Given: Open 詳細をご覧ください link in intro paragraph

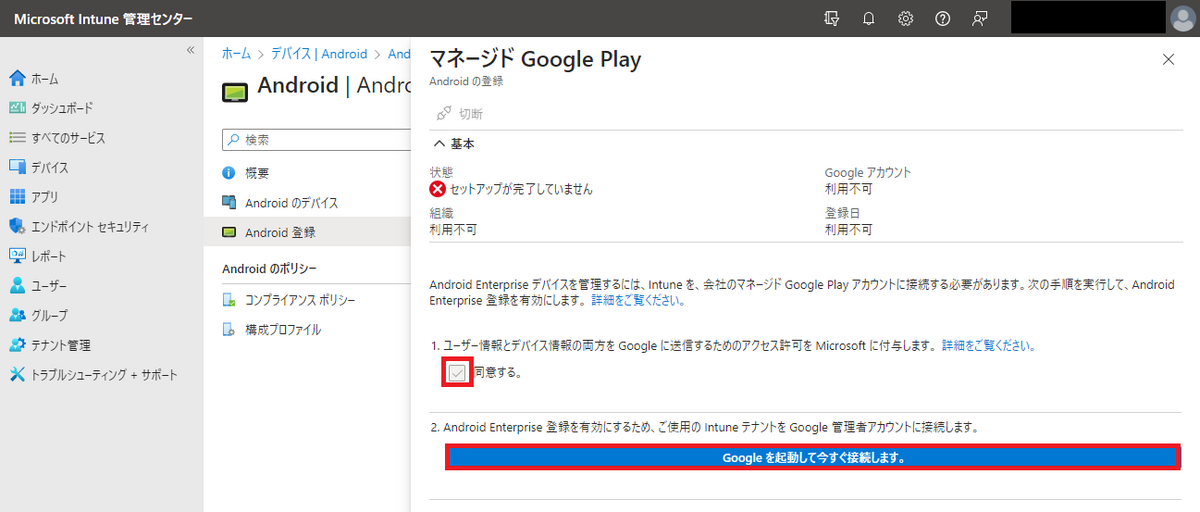Looking at the screenshot, I should 638,300.
